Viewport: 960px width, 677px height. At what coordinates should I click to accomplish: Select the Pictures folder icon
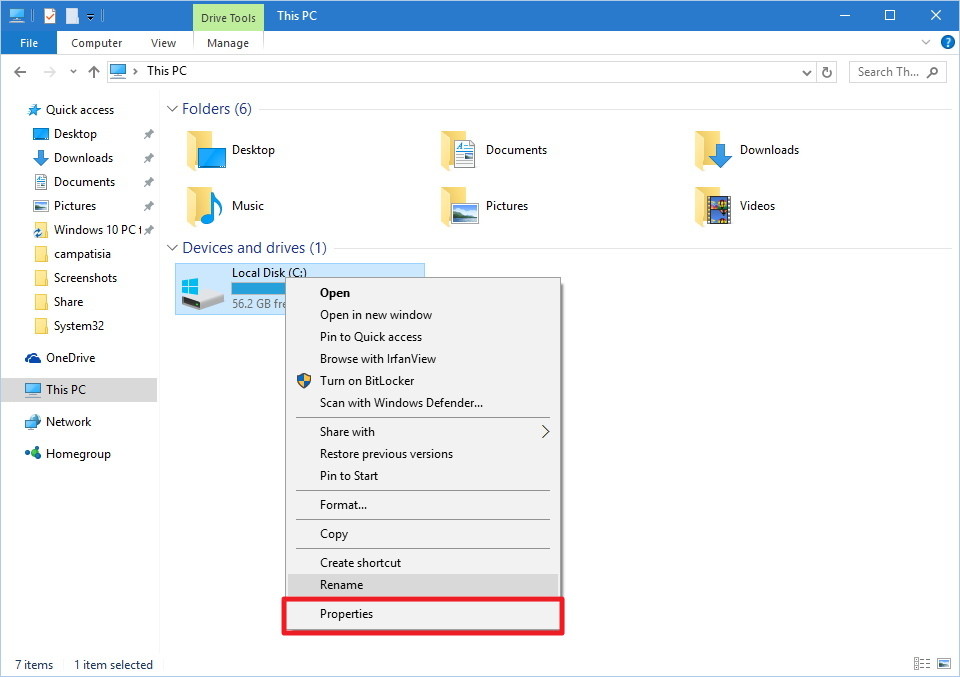click(460, 206)
